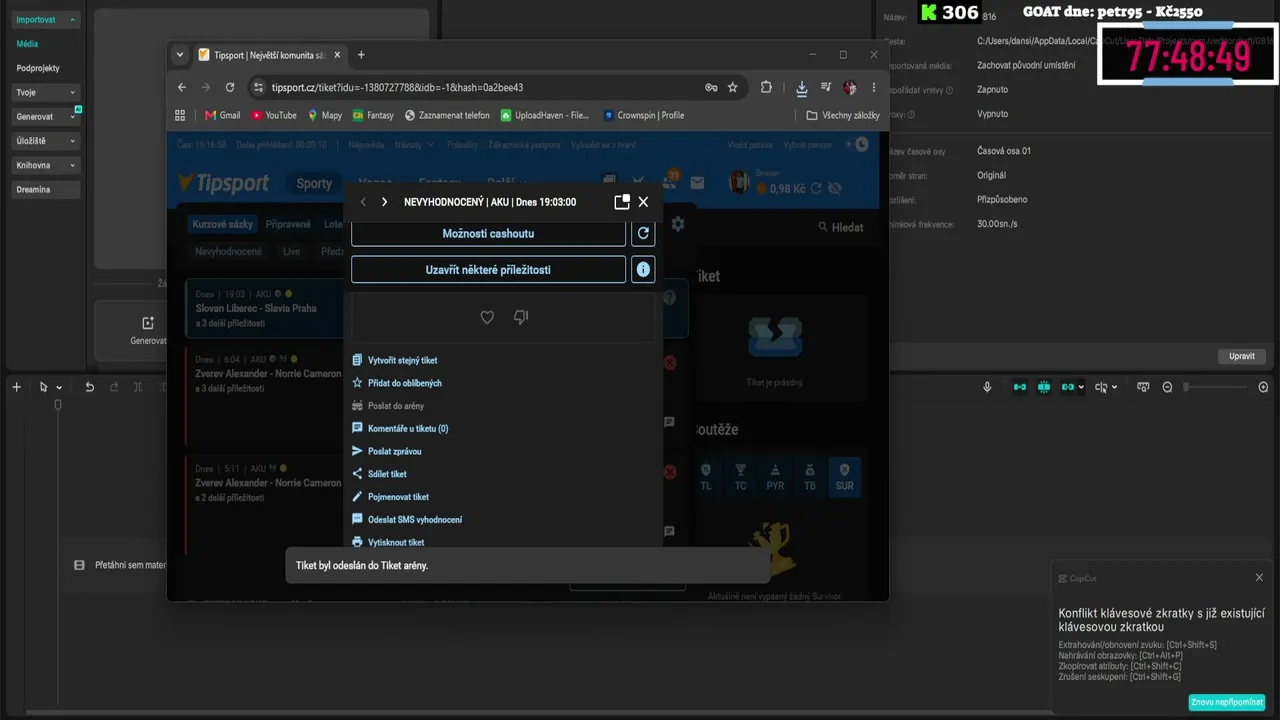1280x720 pixels.
Task: Click CapCut Upravit button
Action: (x=1242, y=356)
